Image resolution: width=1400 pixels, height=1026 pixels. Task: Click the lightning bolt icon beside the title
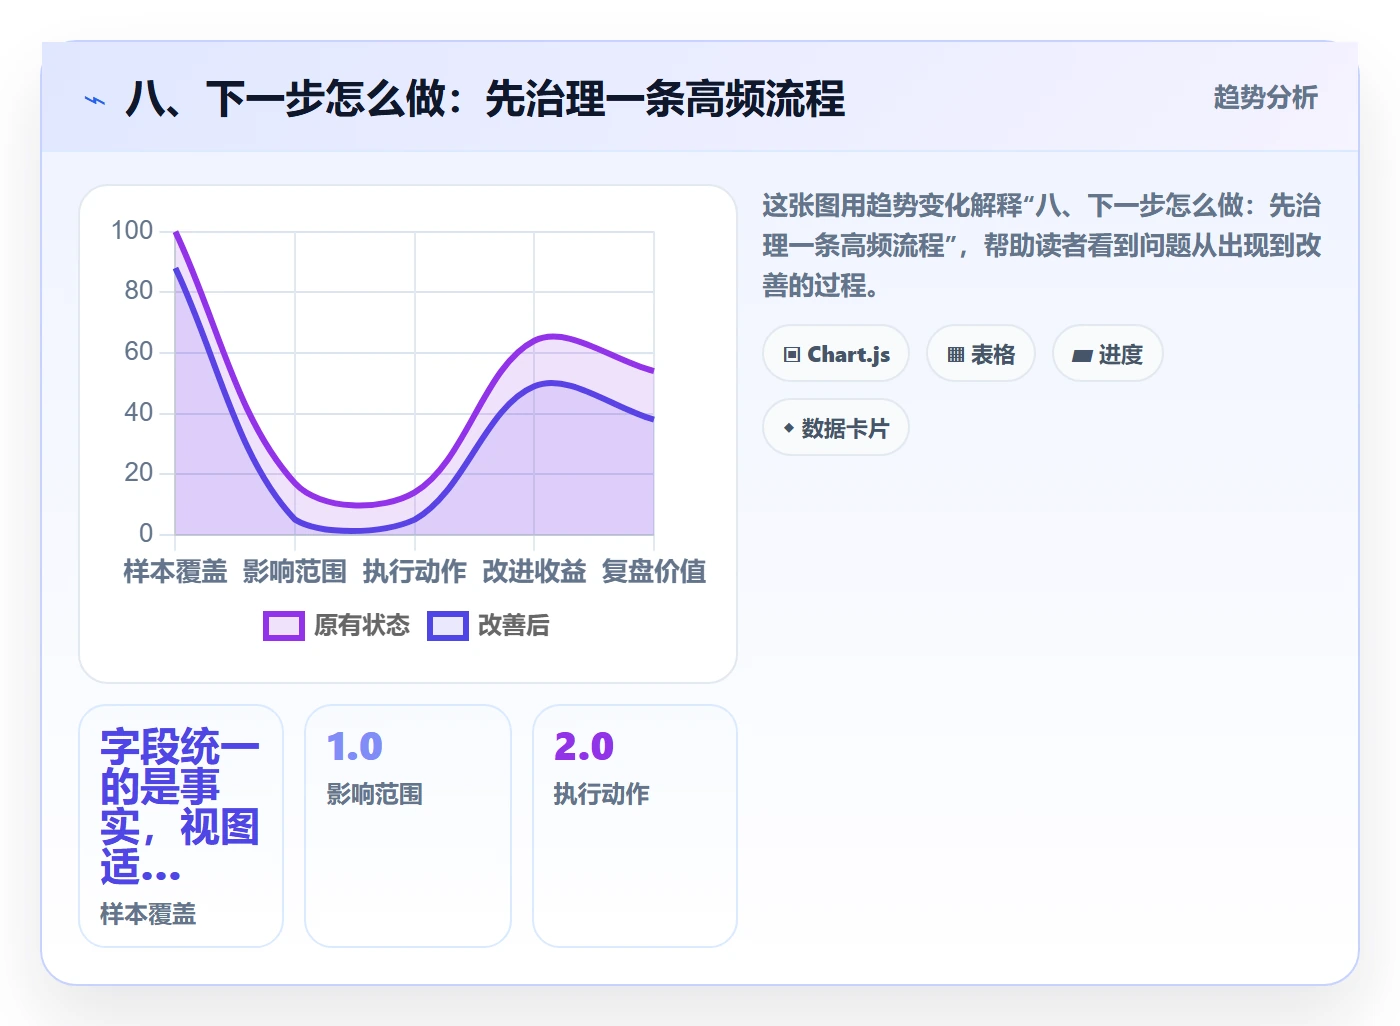click(x=95, y=100)
